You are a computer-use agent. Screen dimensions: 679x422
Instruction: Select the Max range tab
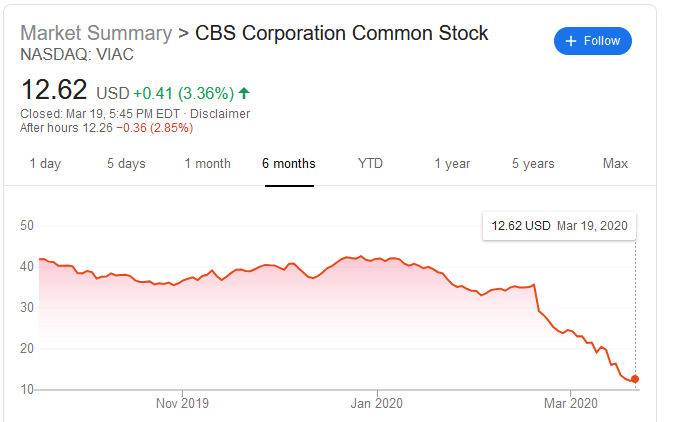tap(616, 163)
